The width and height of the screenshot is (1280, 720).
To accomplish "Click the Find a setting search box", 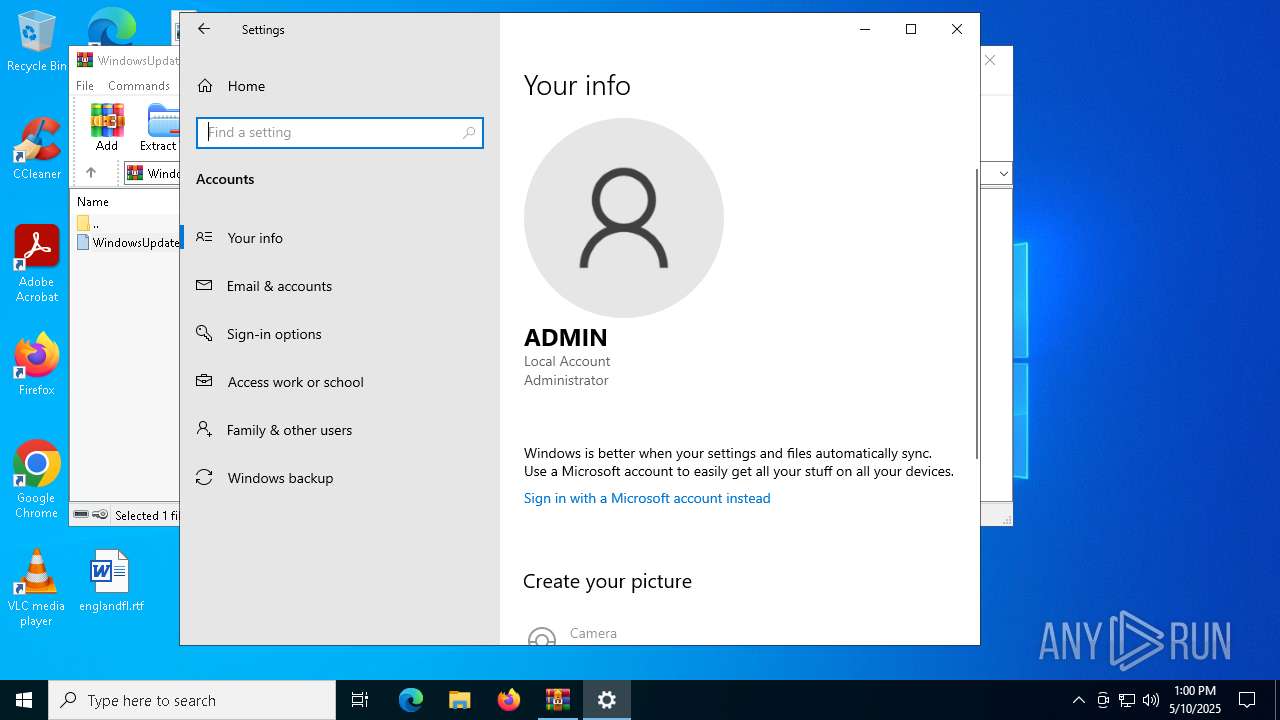I will pos(340,133).
